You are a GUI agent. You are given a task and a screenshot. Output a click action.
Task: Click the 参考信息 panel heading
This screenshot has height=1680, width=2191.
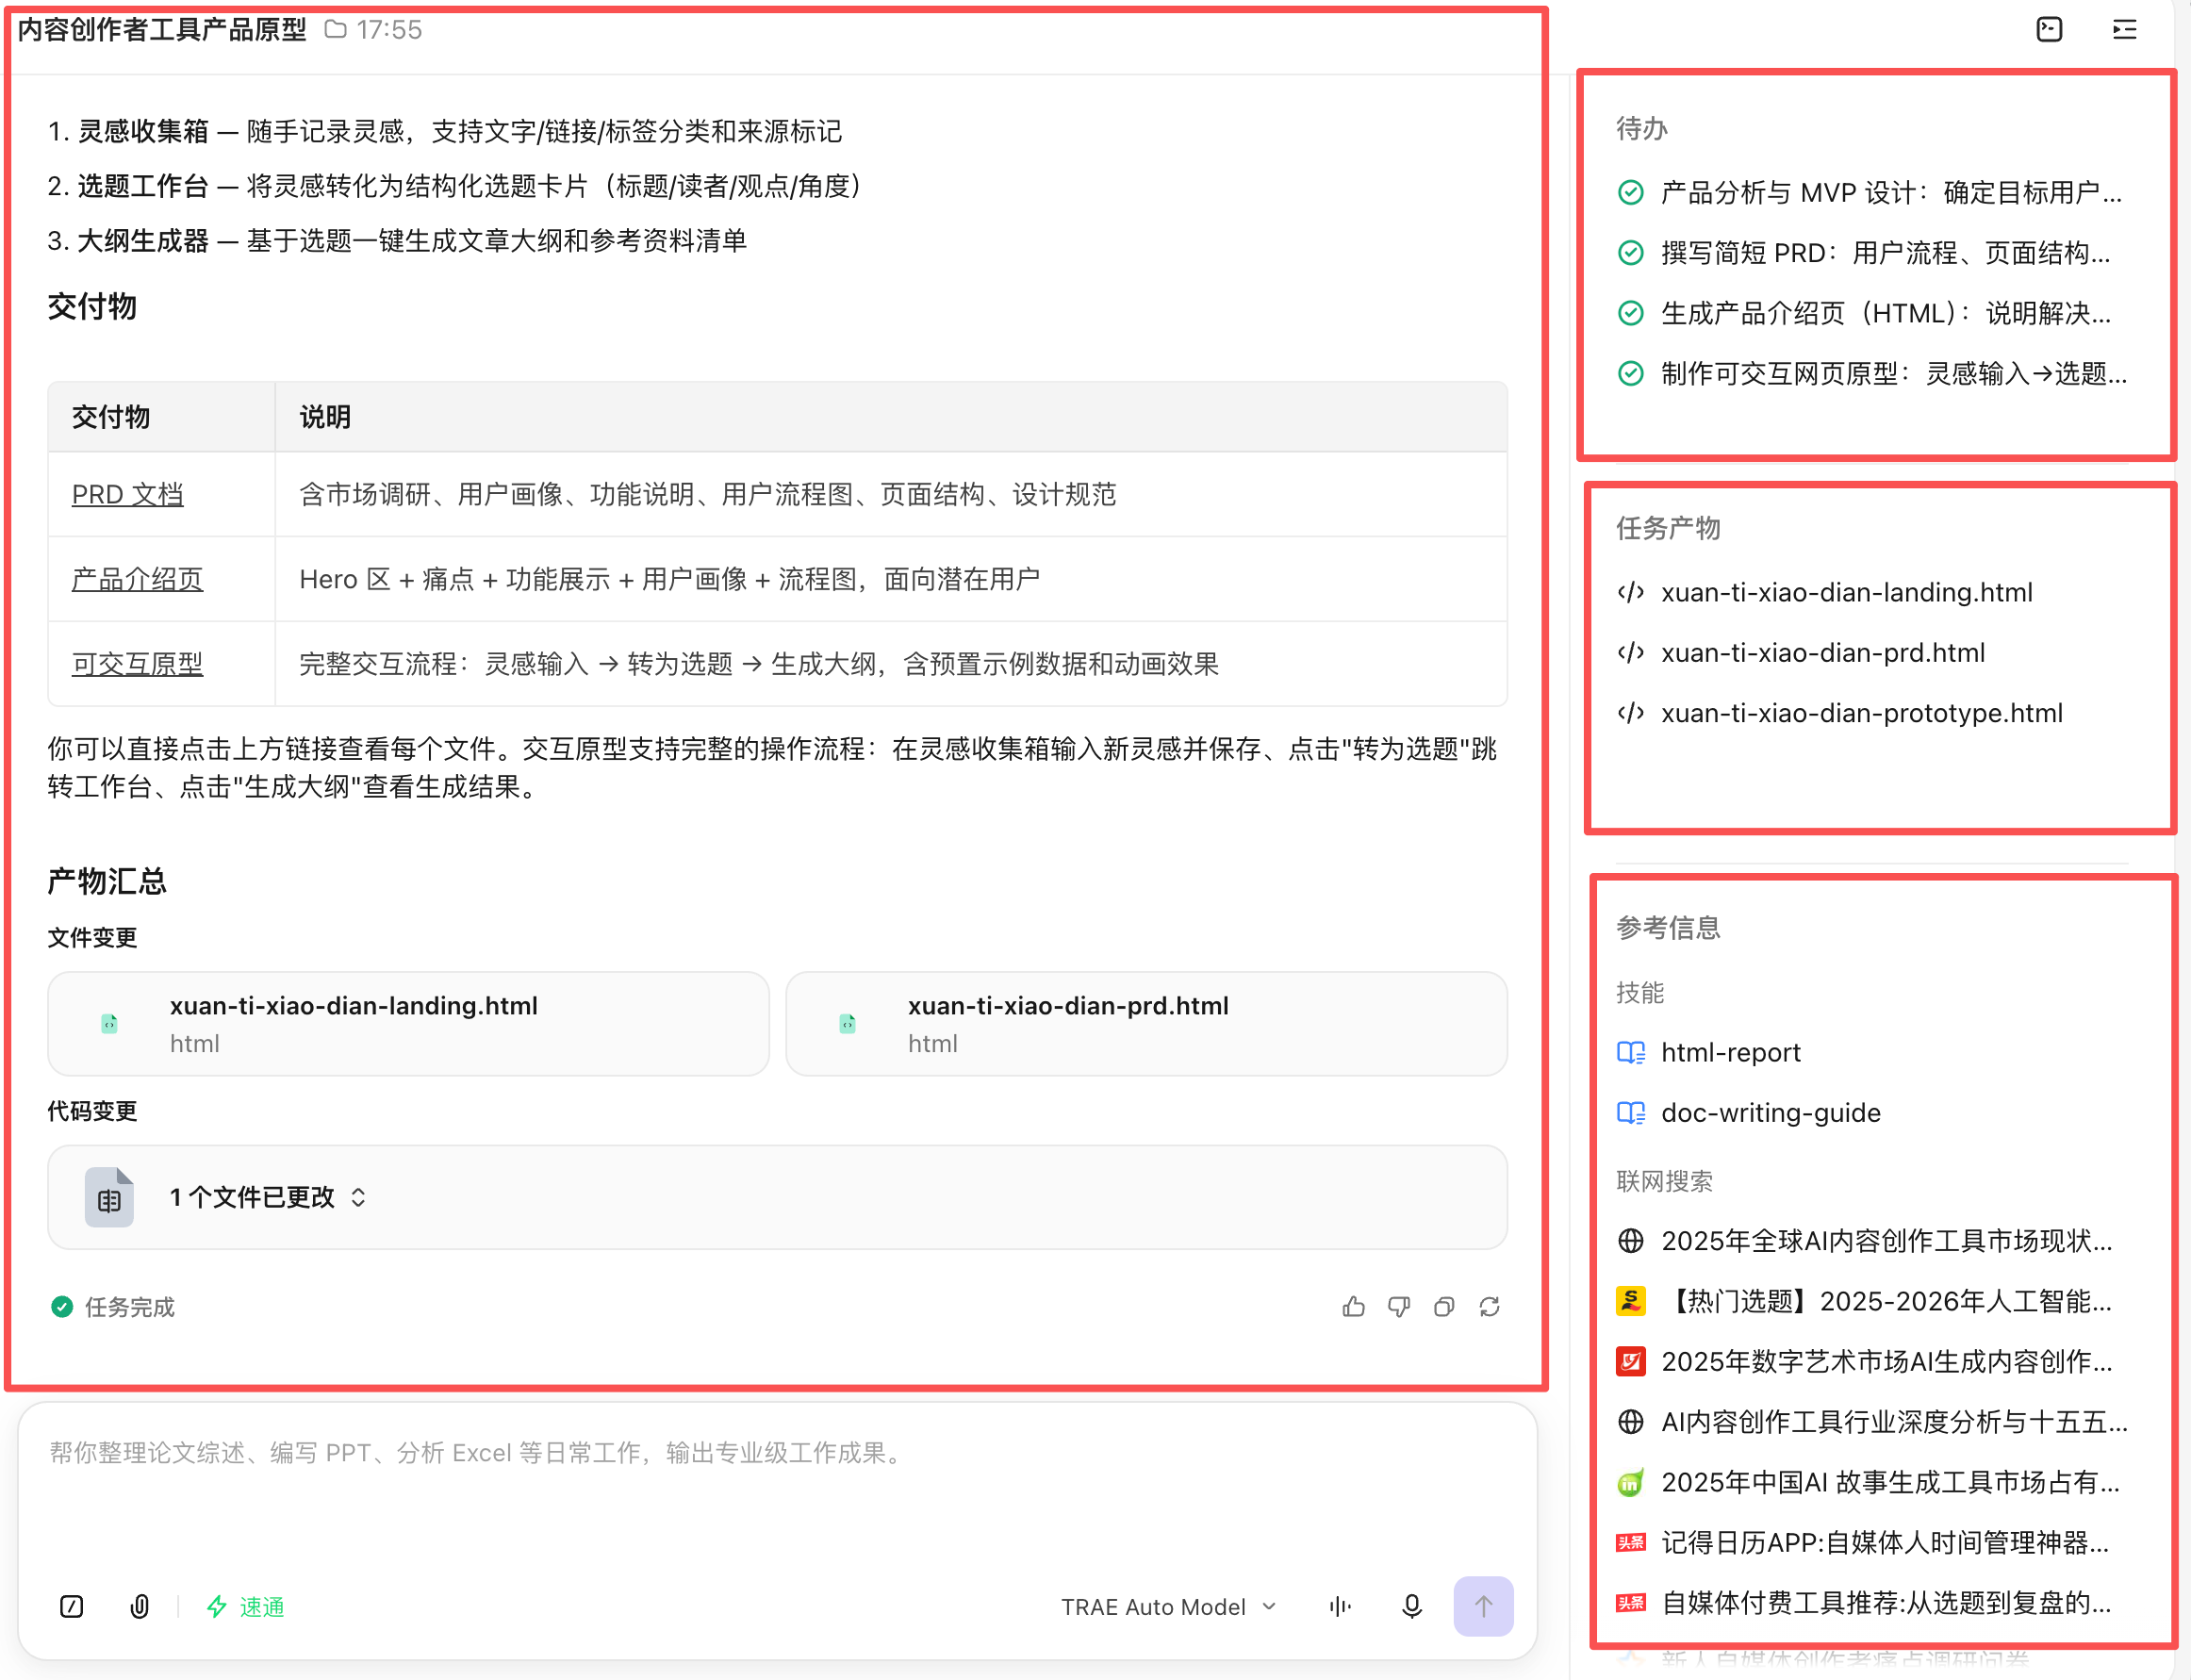point(1668,928)
